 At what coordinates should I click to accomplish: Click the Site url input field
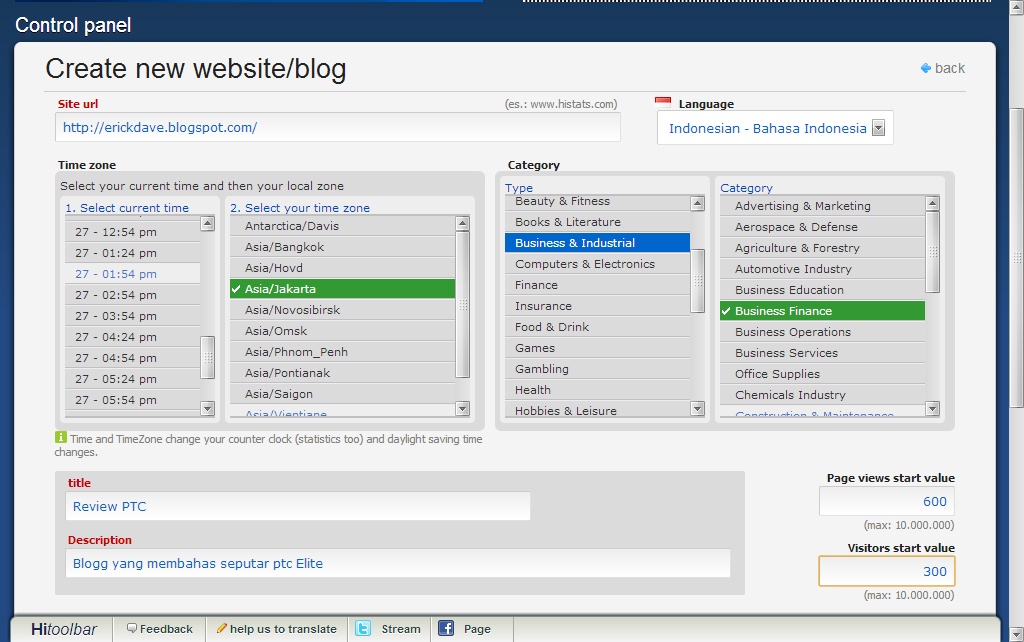pos(338,127)
